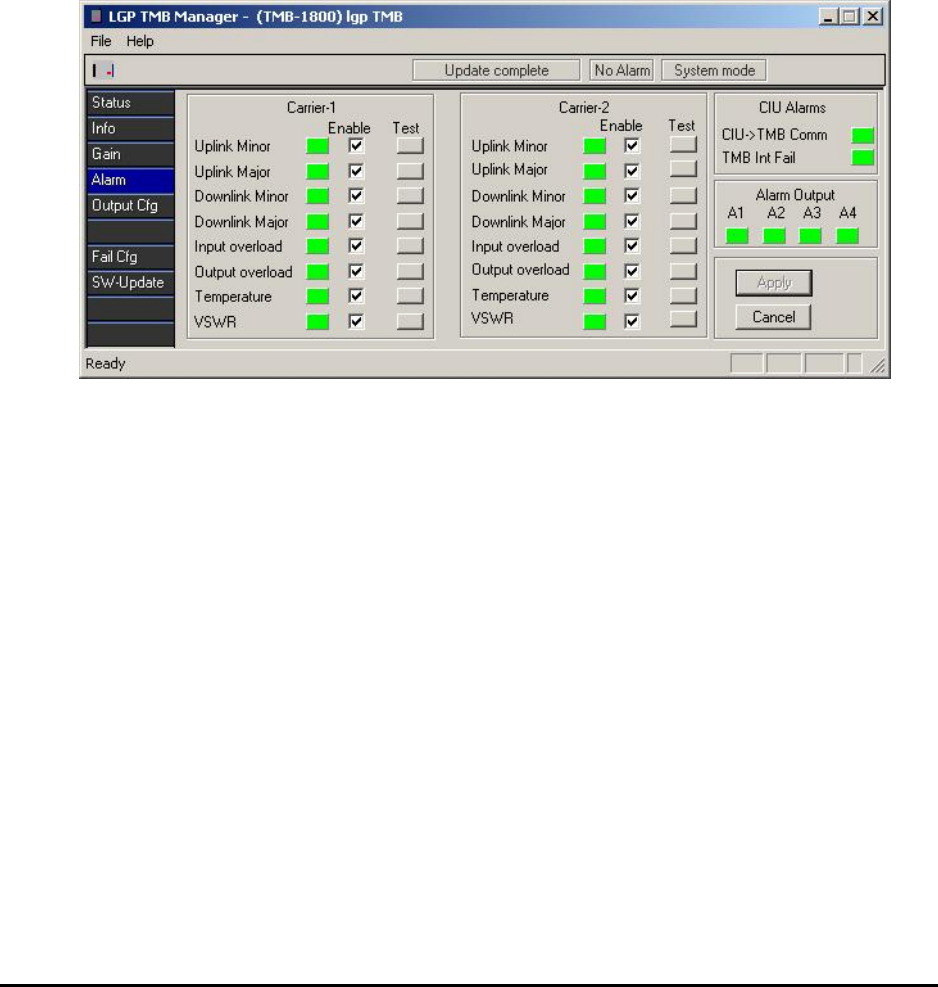The width and height of the screenshot is (938, 987).
Task: Click the Update complete status field
Action: point(496,70)
